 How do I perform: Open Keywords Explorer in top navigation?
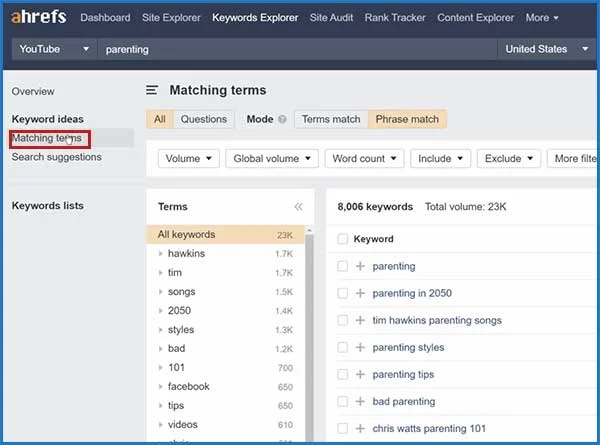[x=255, y=18]
